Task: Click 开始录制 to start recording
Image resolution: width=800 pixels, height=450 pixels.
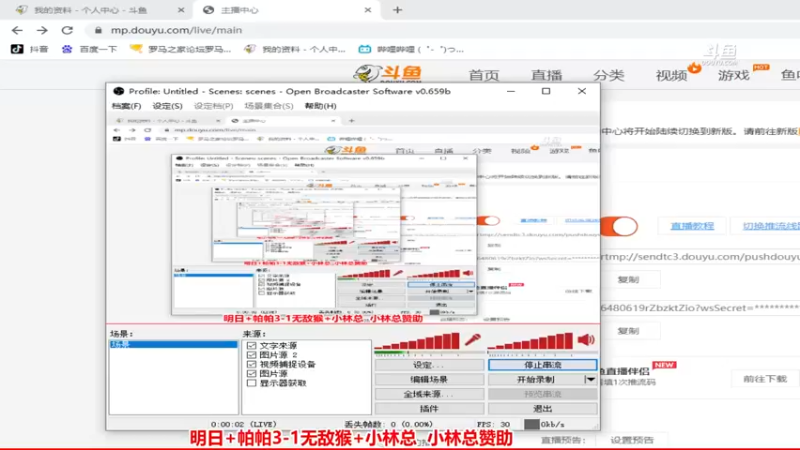Action: pyautogui.click(x=536, y=380)
